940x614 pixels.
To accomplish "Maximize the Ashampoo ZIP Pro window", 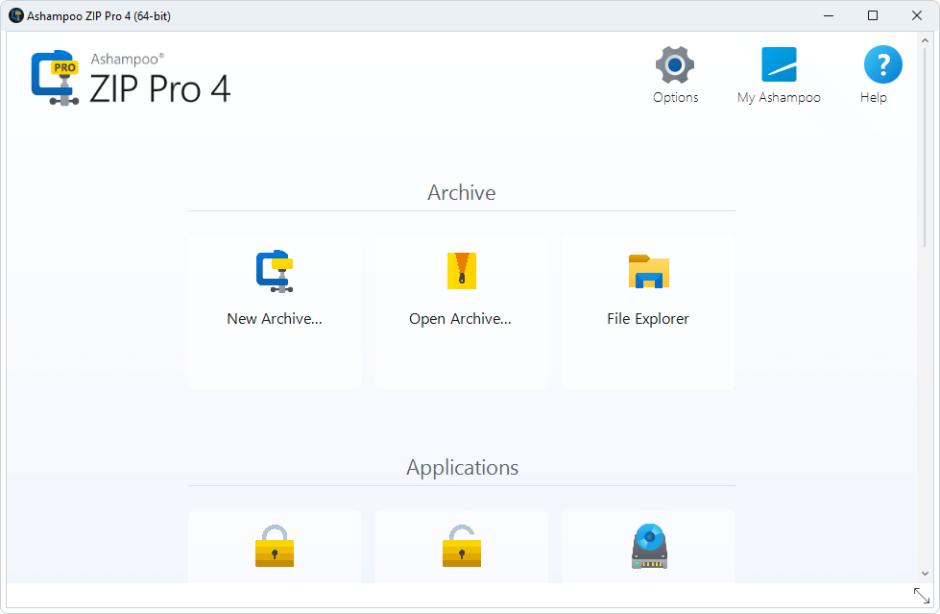I will coord(873,16).
